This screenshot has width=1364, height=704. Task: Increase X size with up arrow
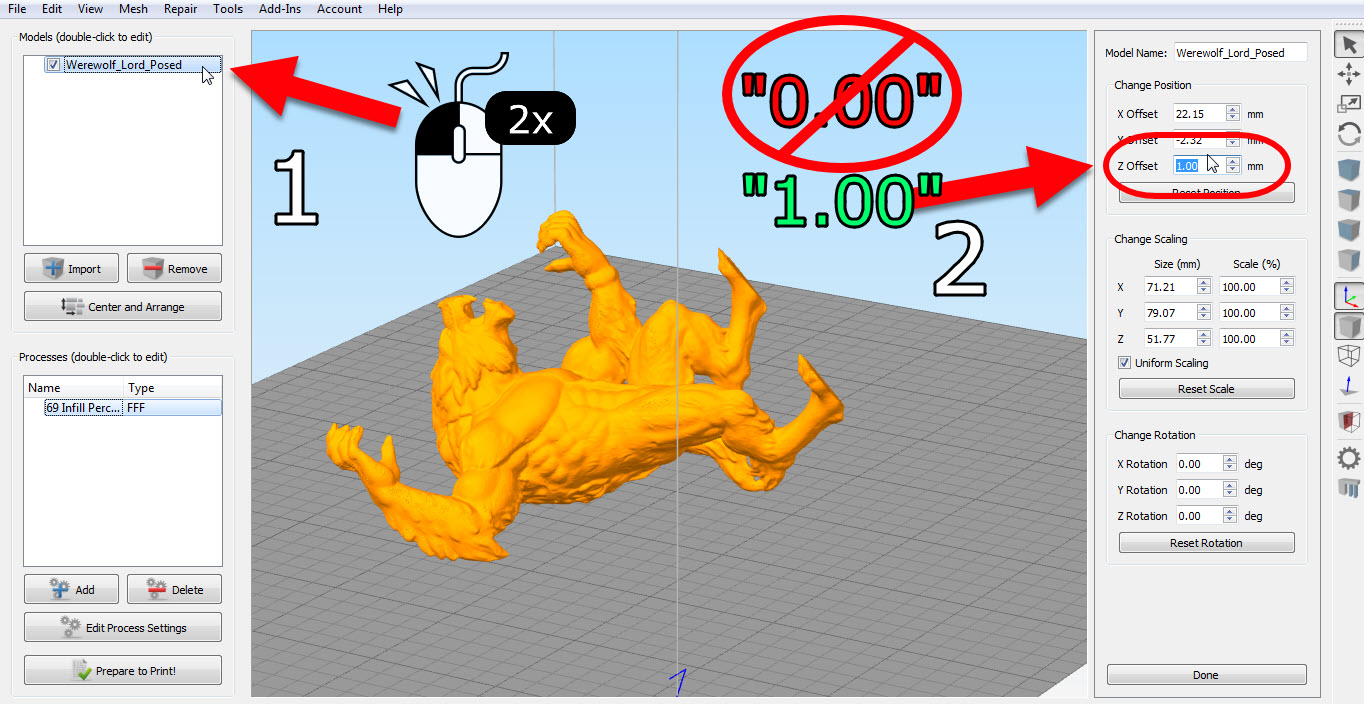click(1205, 282)
